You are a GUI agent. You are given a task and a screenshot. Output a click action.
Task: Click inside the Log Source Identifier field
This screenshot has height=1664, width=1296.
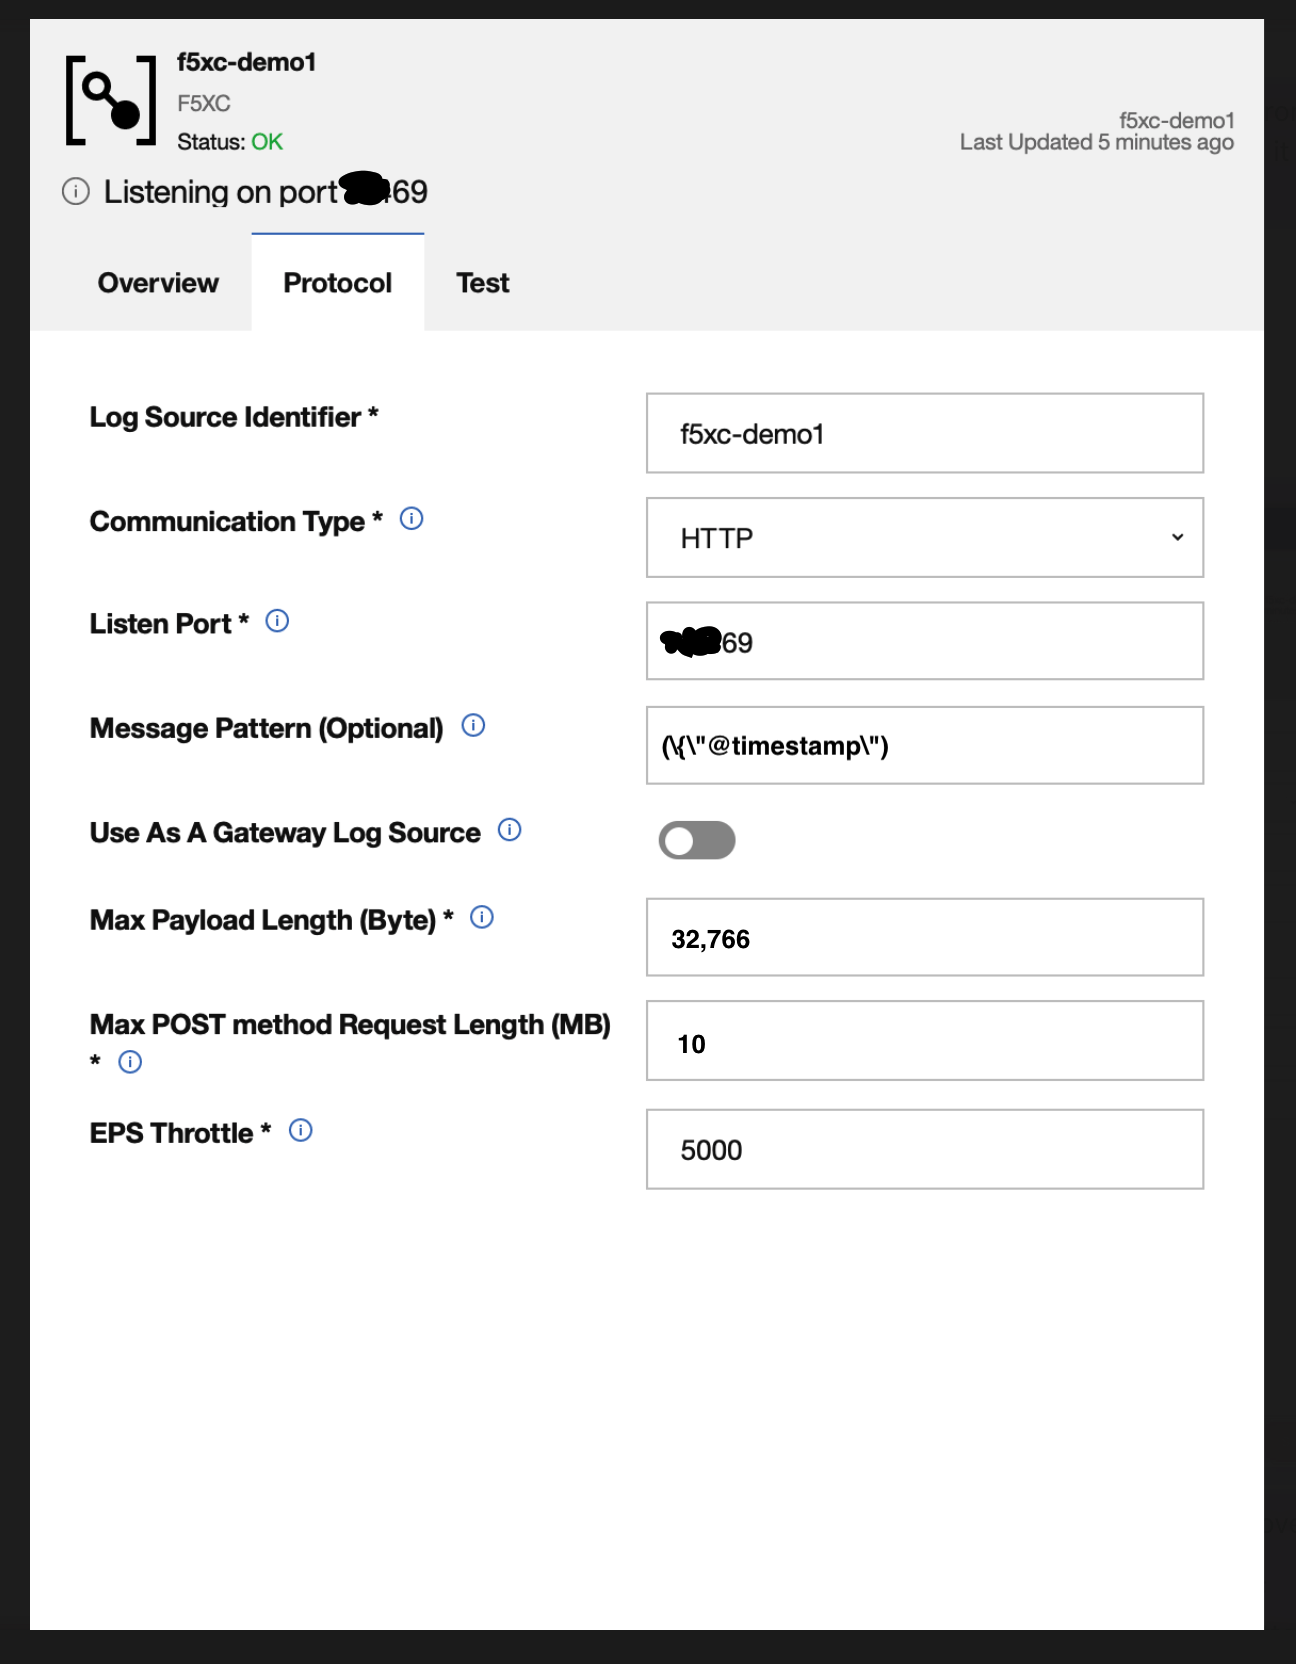click(x=924, y=432)
